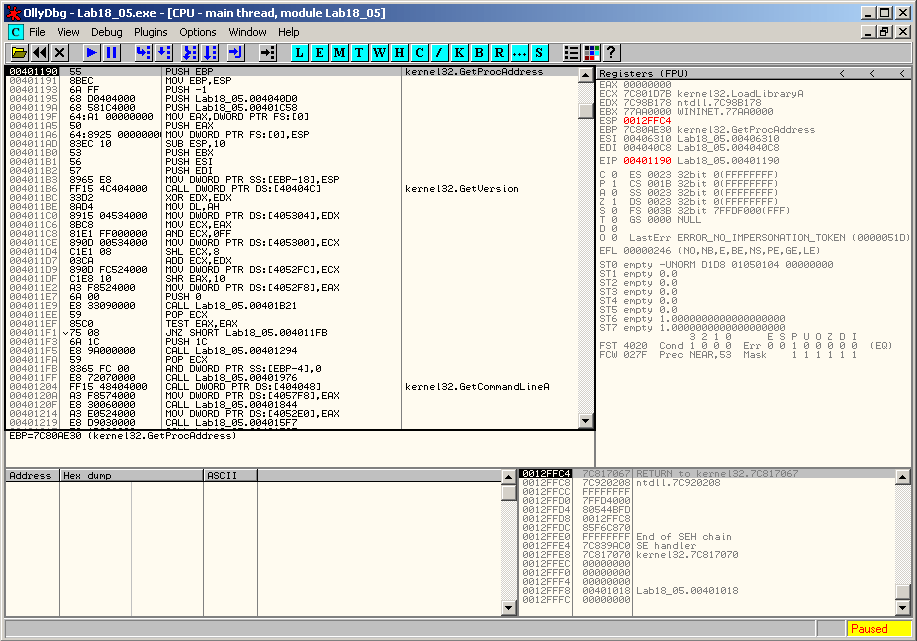The image size is (917, 641).
Task: Restart the program with the rewind icon
Action: pyautogui.click(x=39, y=52)
